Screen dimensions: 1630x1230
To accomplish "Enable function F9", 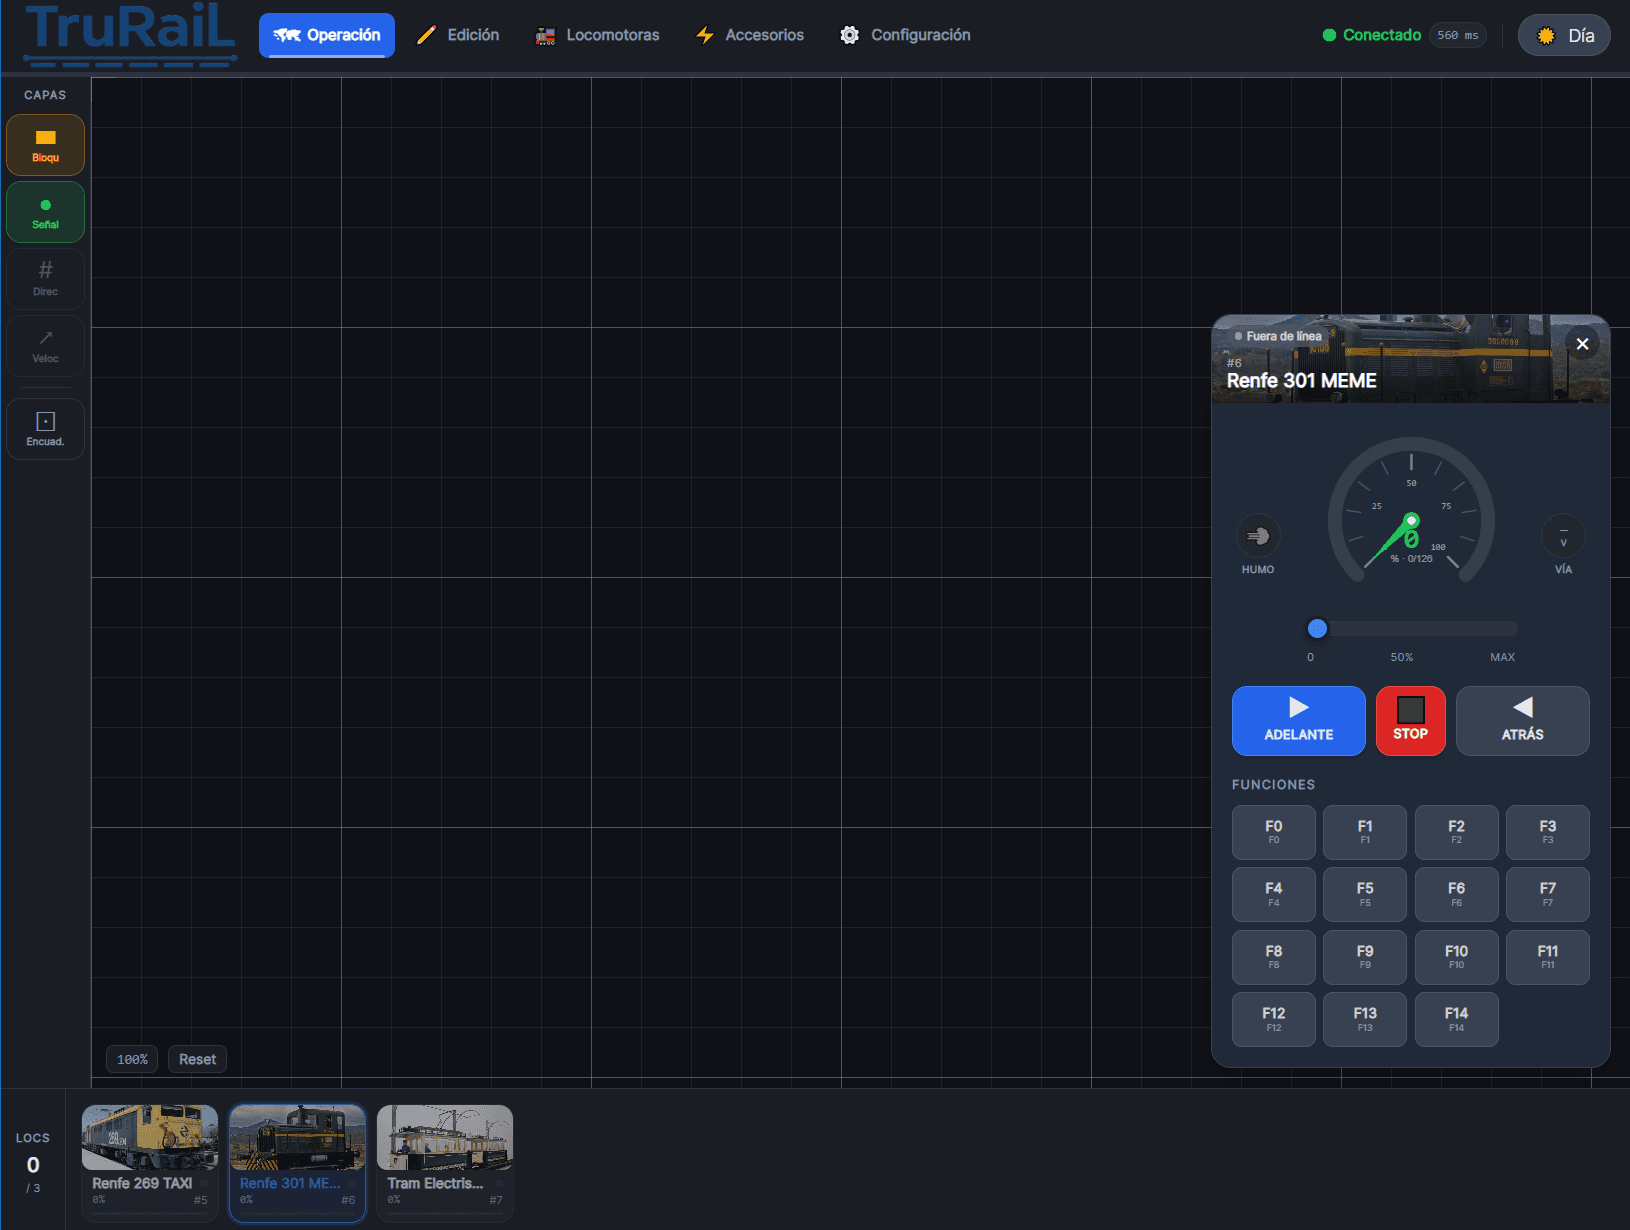I will click(1364, 957).
